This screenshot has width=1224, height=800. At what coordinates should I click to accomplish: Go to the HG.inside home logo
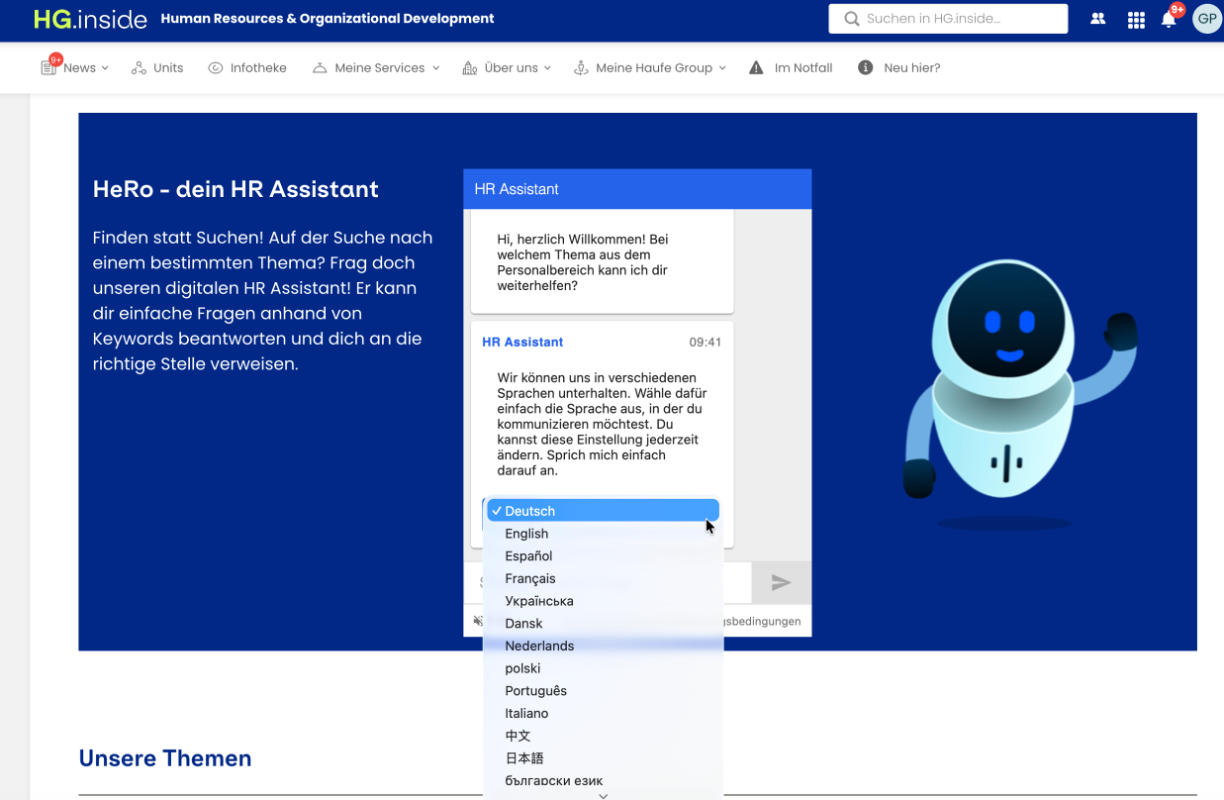pos(90,19)
